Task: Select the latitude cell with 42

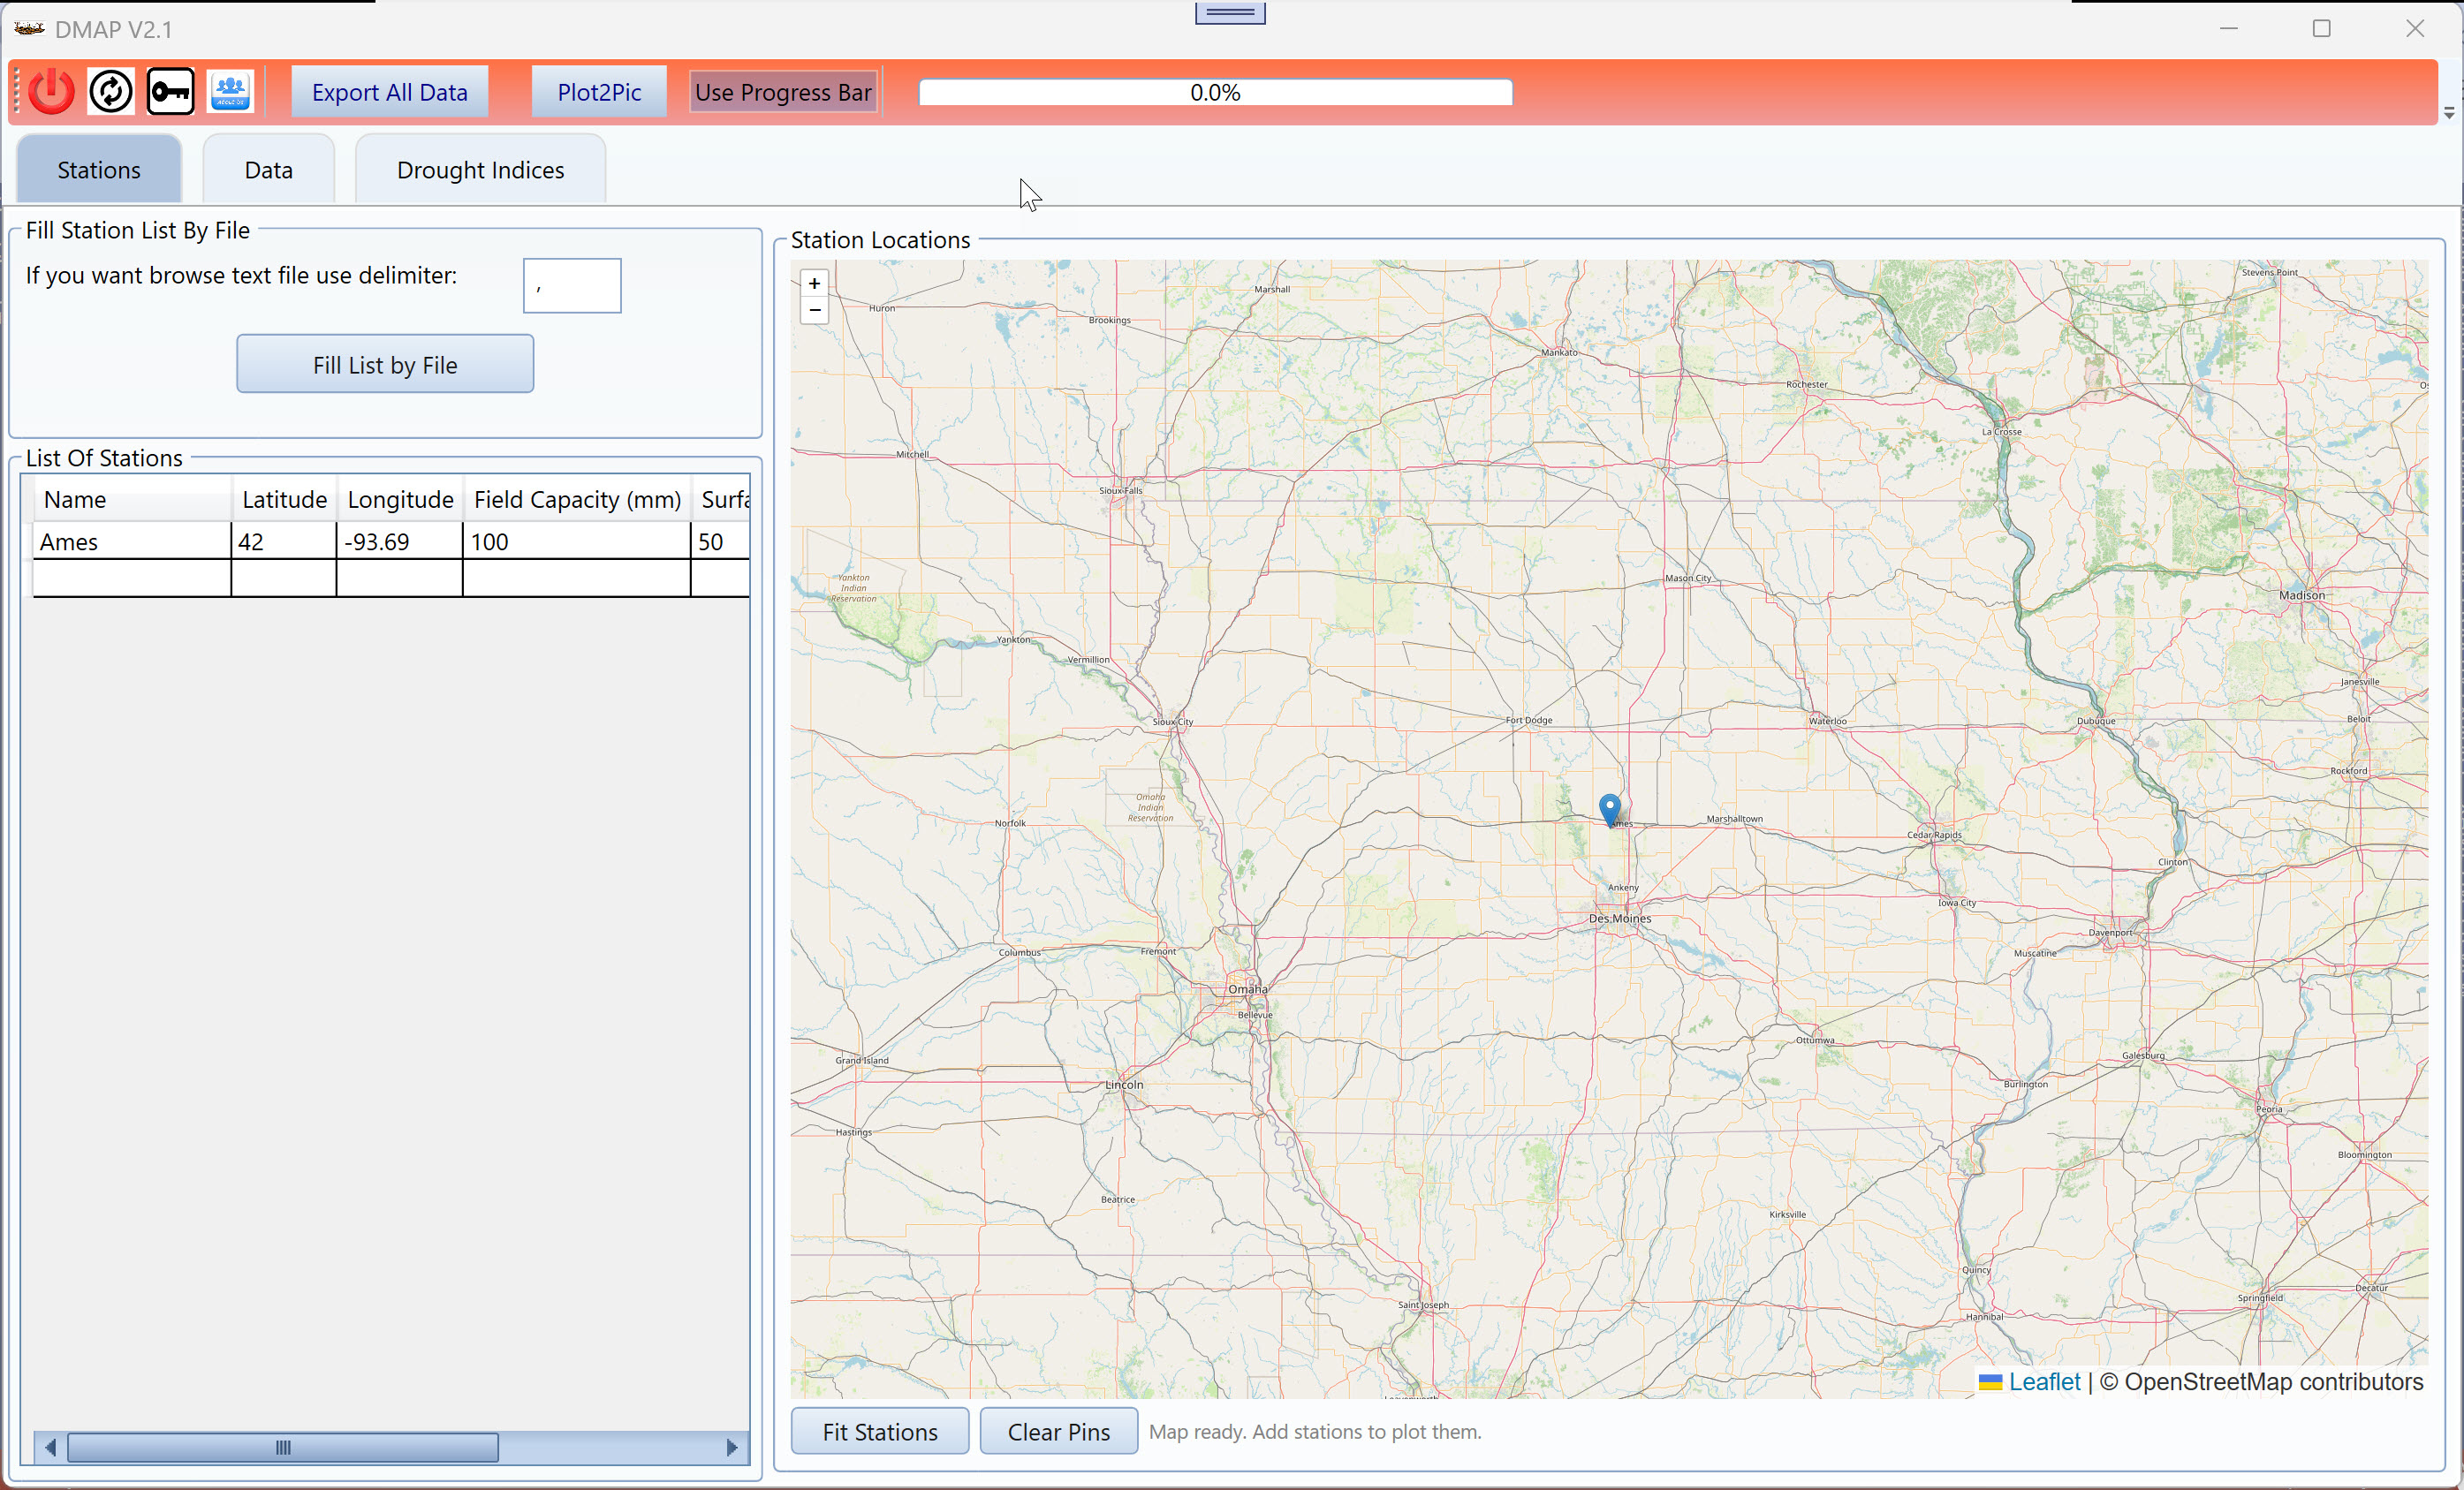Action: [284, 542]
